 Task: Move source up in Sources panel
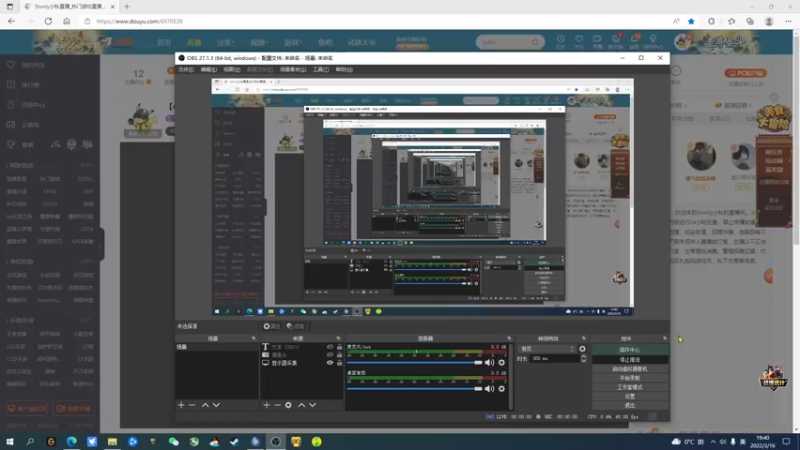[302, 405]
